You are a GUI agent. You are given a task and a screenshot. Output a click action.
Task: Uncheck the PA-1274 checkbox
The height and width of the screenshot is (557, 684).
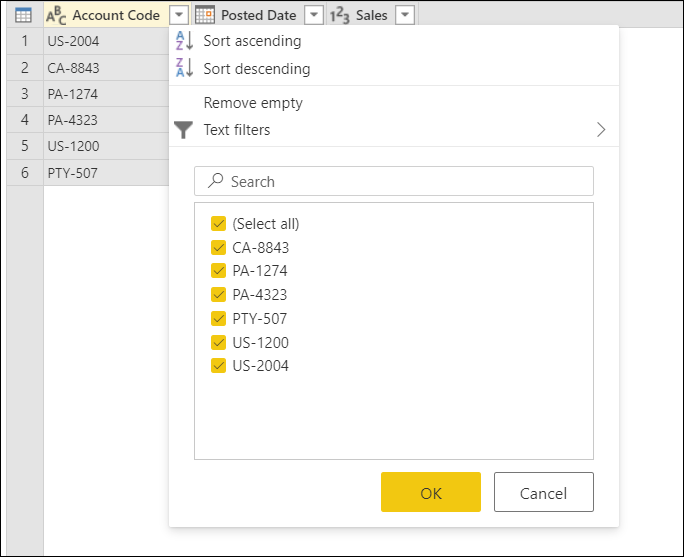[x=218, y=270]
